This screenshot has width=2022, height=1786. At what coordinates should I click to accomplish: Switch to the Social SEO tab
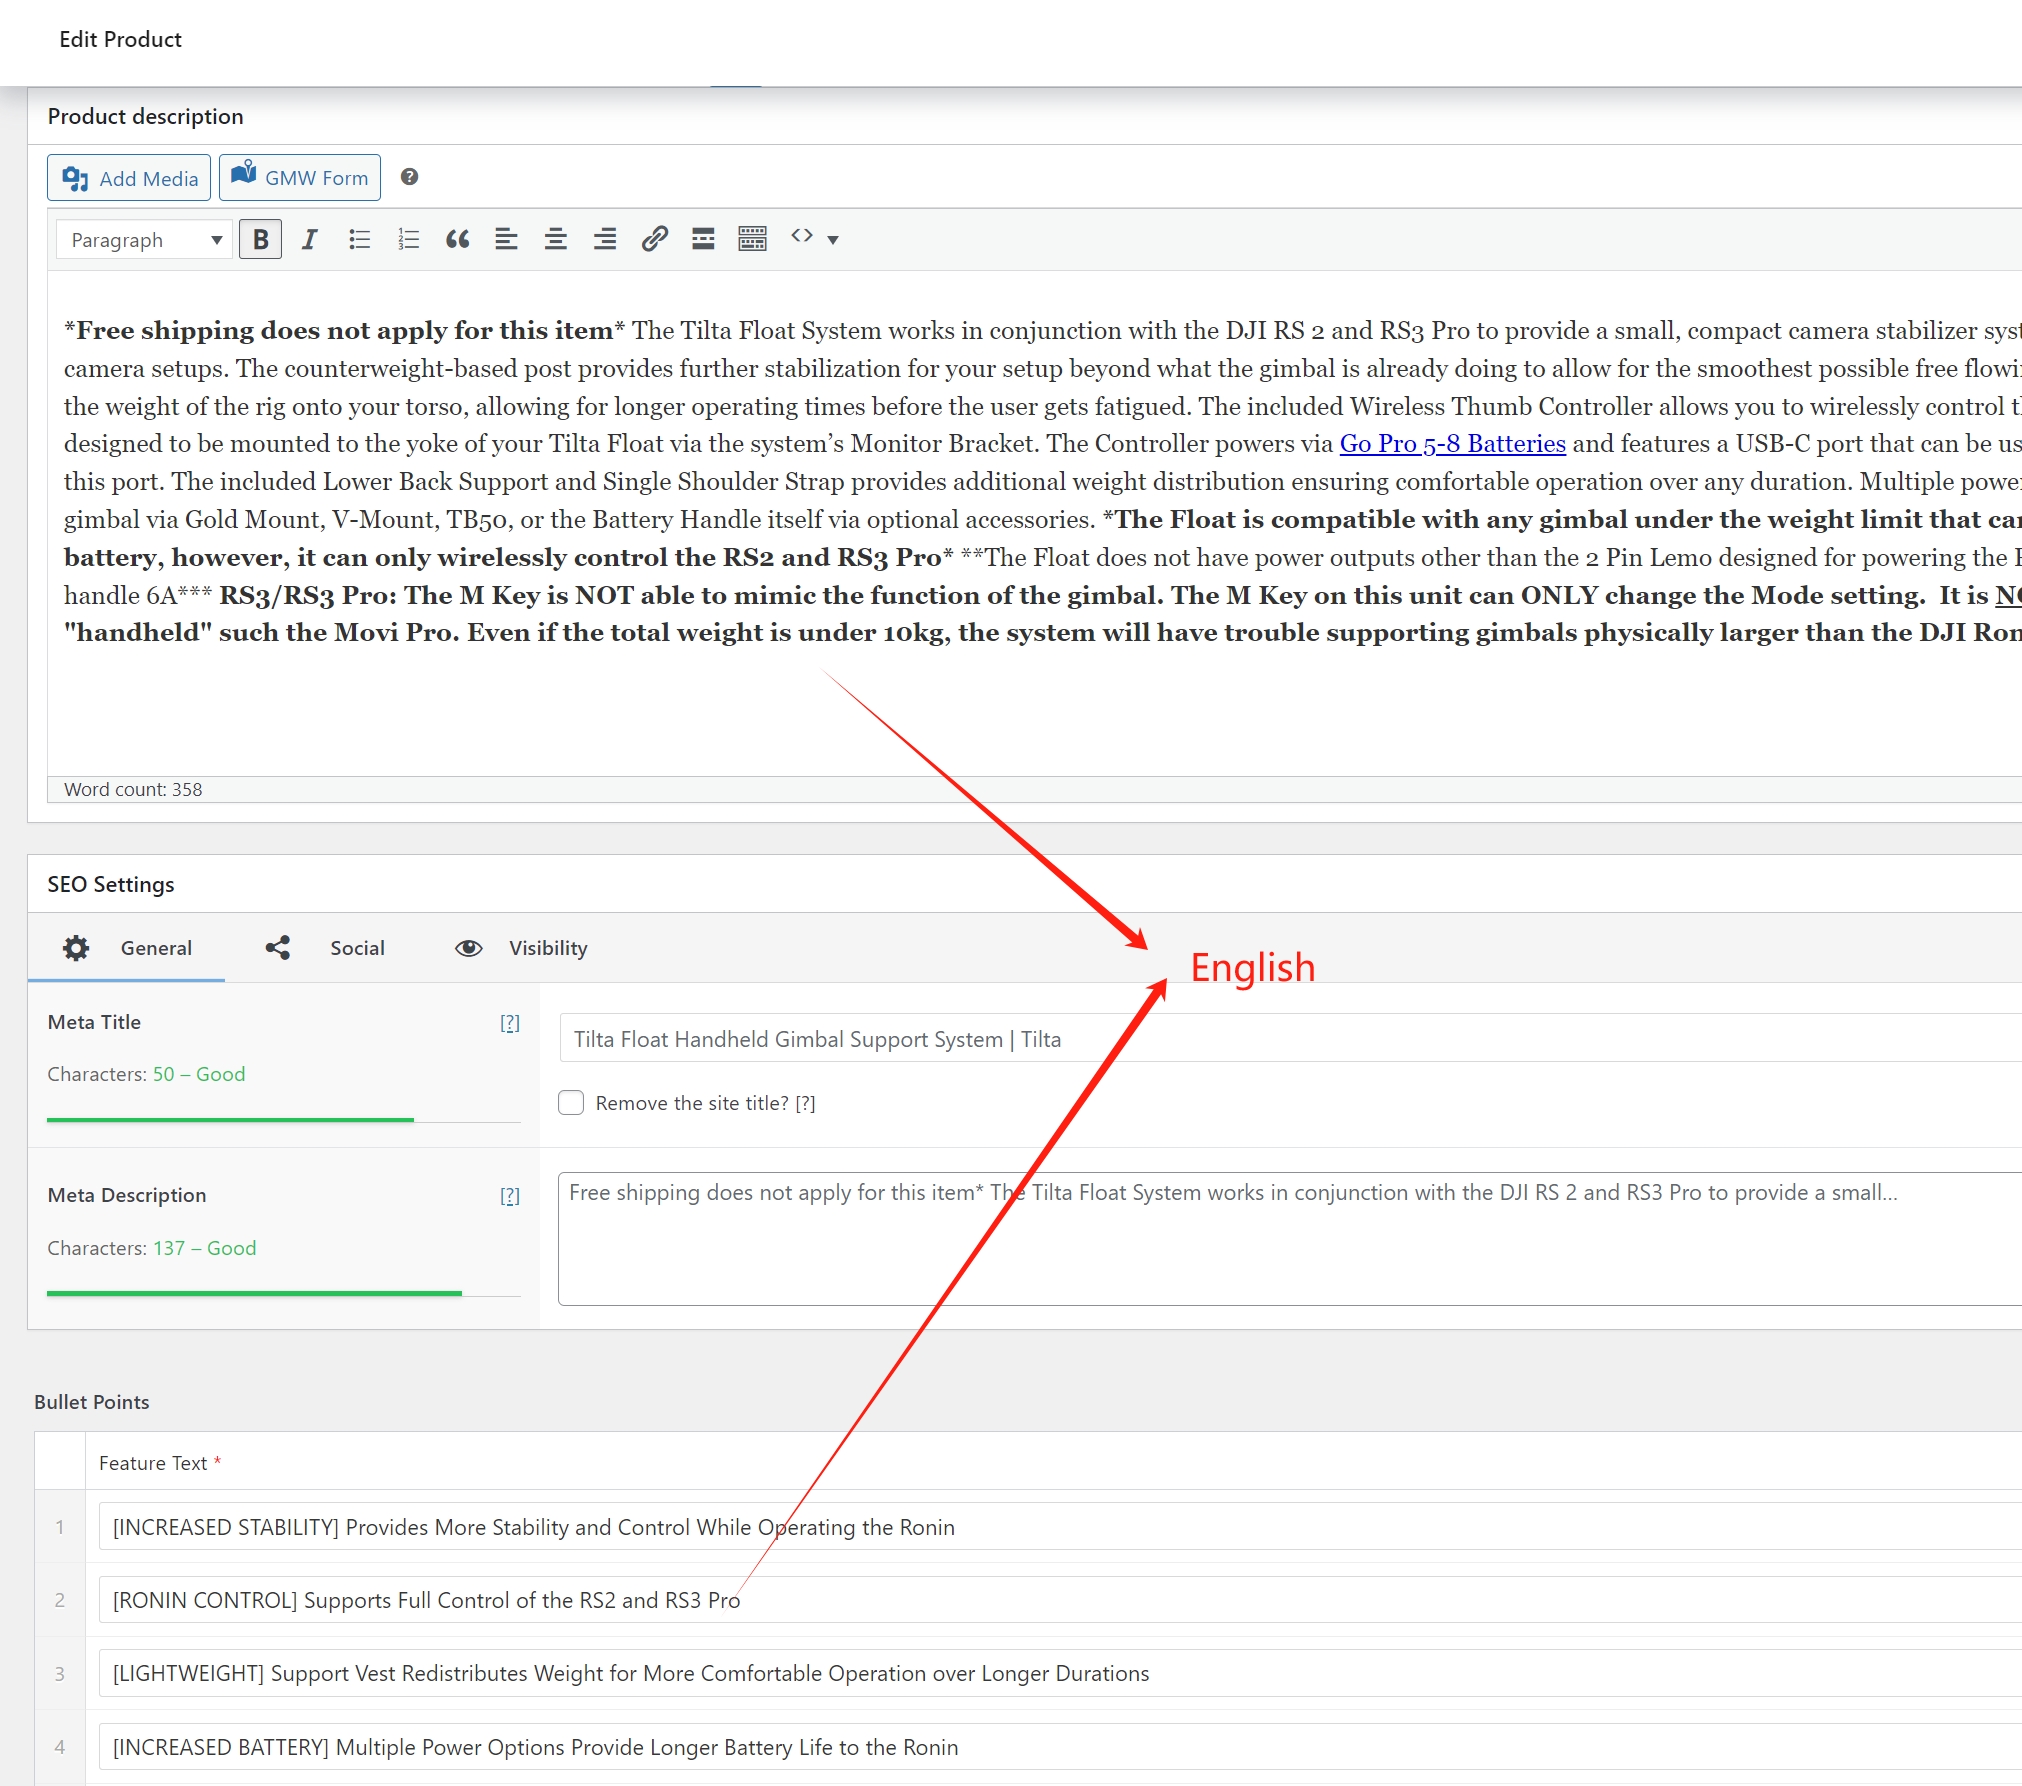326,948
